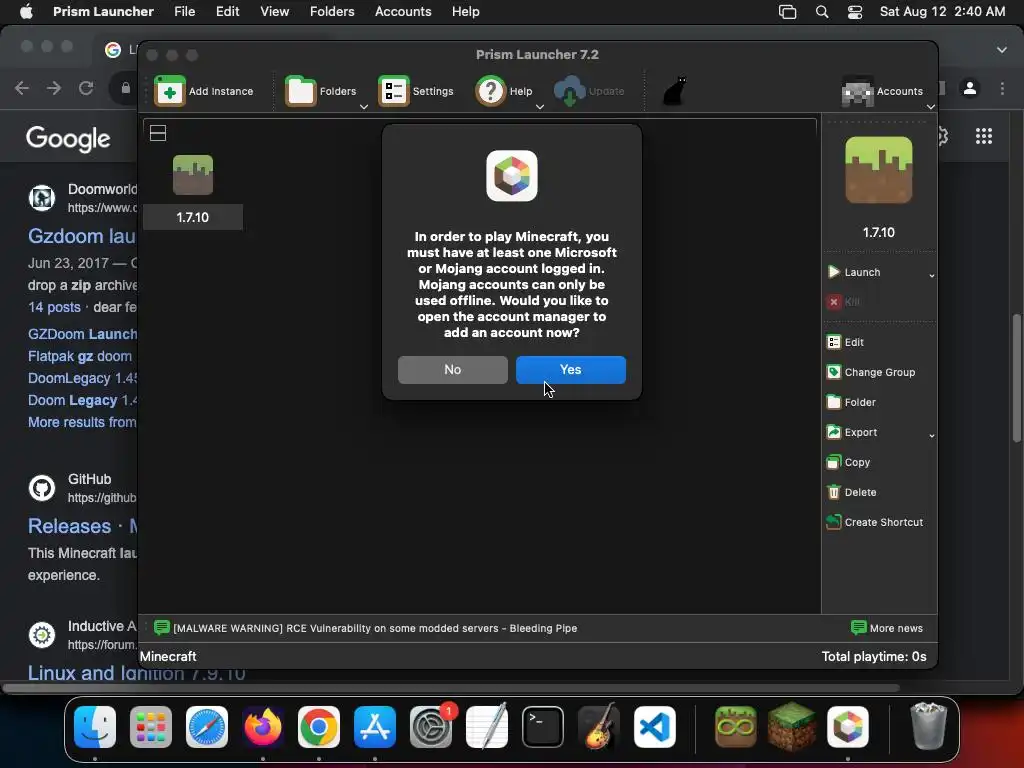This screenshot has width=1024, height=768.
Task: Click the black cat icon
Action: point(675,91)
